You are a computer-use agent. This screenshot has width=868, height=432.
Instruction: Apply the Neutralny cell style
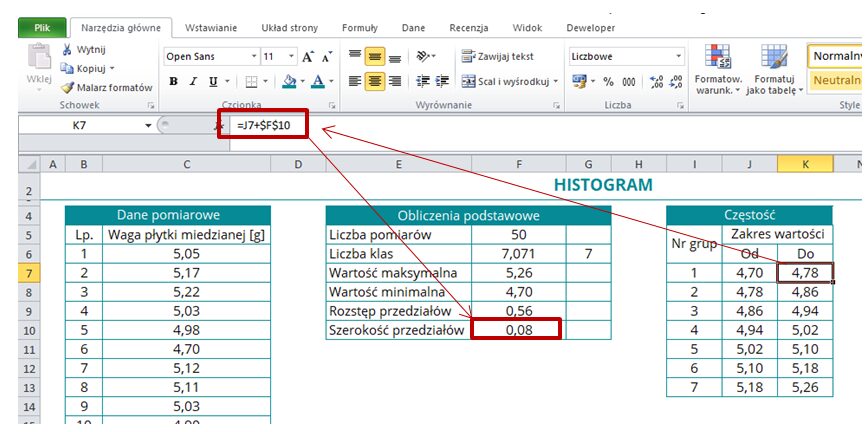click(837, 81)
